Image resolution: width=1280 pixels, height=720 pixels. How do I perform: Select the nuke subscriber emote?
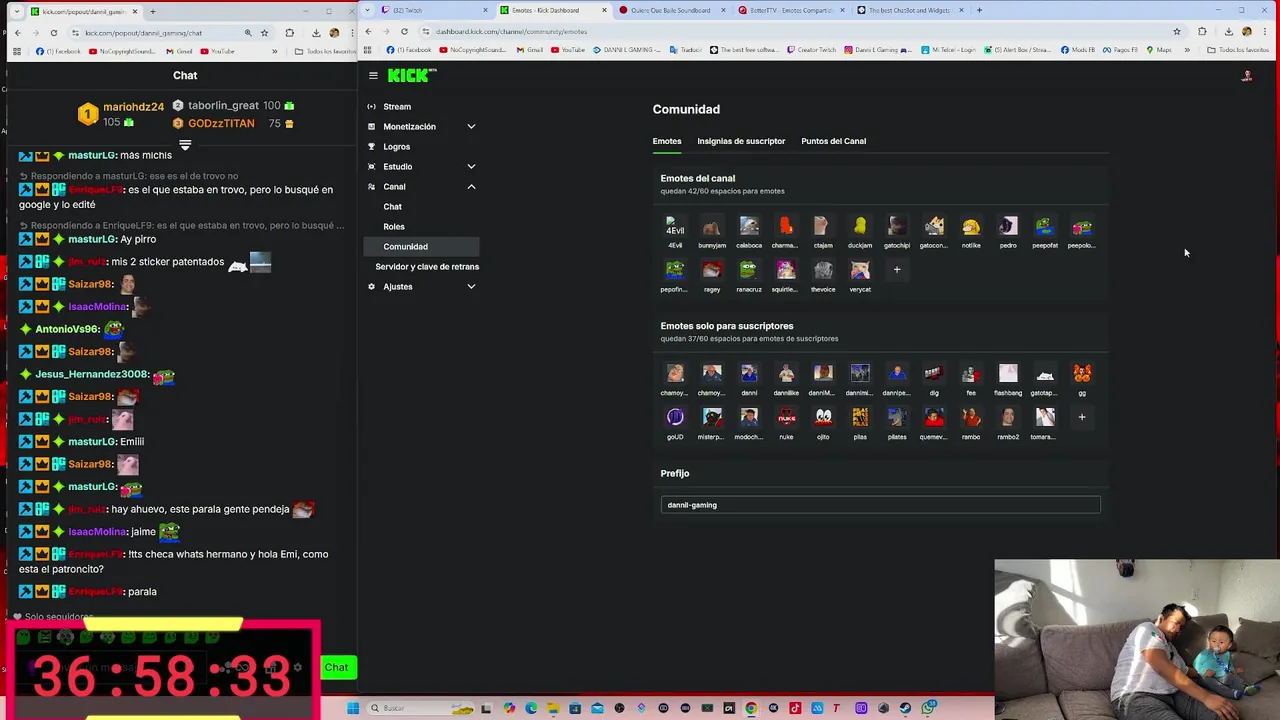click(786, 423)
